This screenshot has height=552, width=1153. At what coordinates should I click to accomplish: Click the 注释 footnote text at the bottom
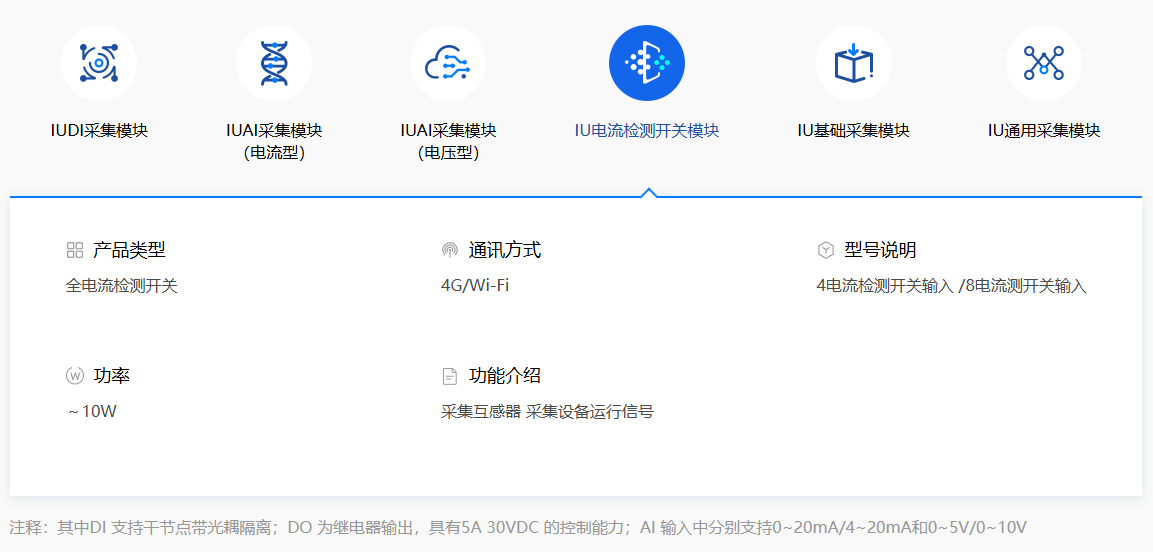click(x=518, y=527)
